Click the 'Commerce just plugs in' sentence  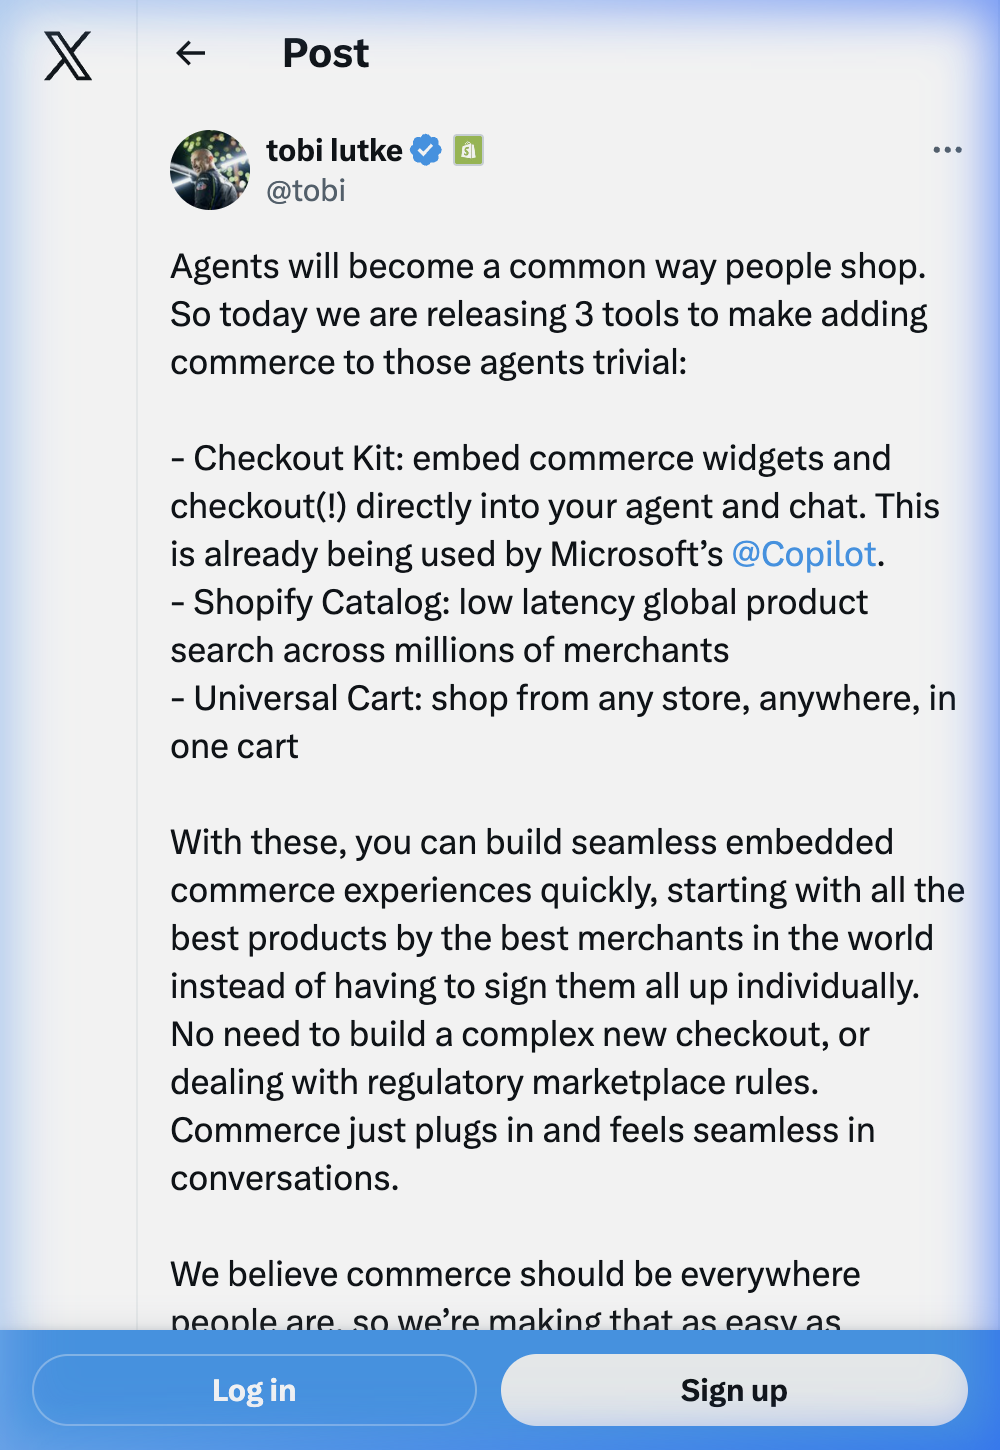(520, 1131)
